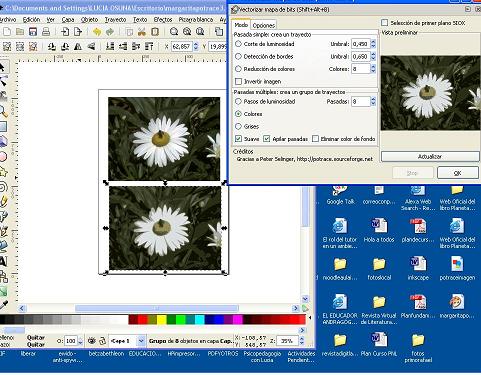Click the green redo arrow
The image size is (481, 375).
[110, 32]
